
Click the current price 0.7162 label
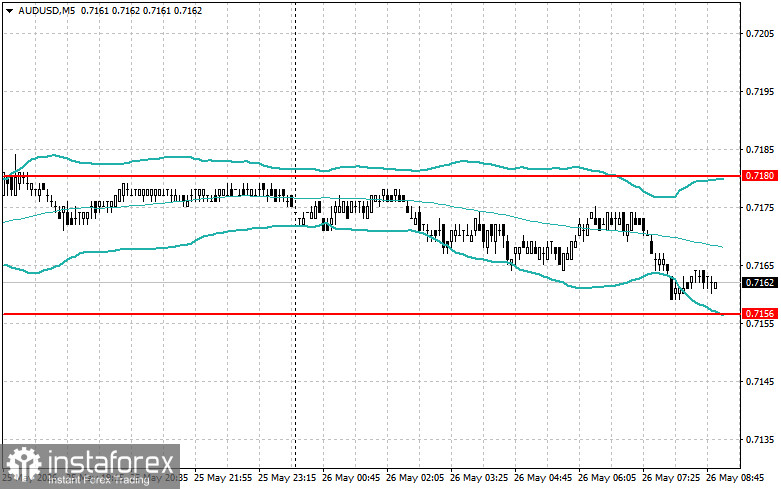pyautogui.click(x=760, y=283)
